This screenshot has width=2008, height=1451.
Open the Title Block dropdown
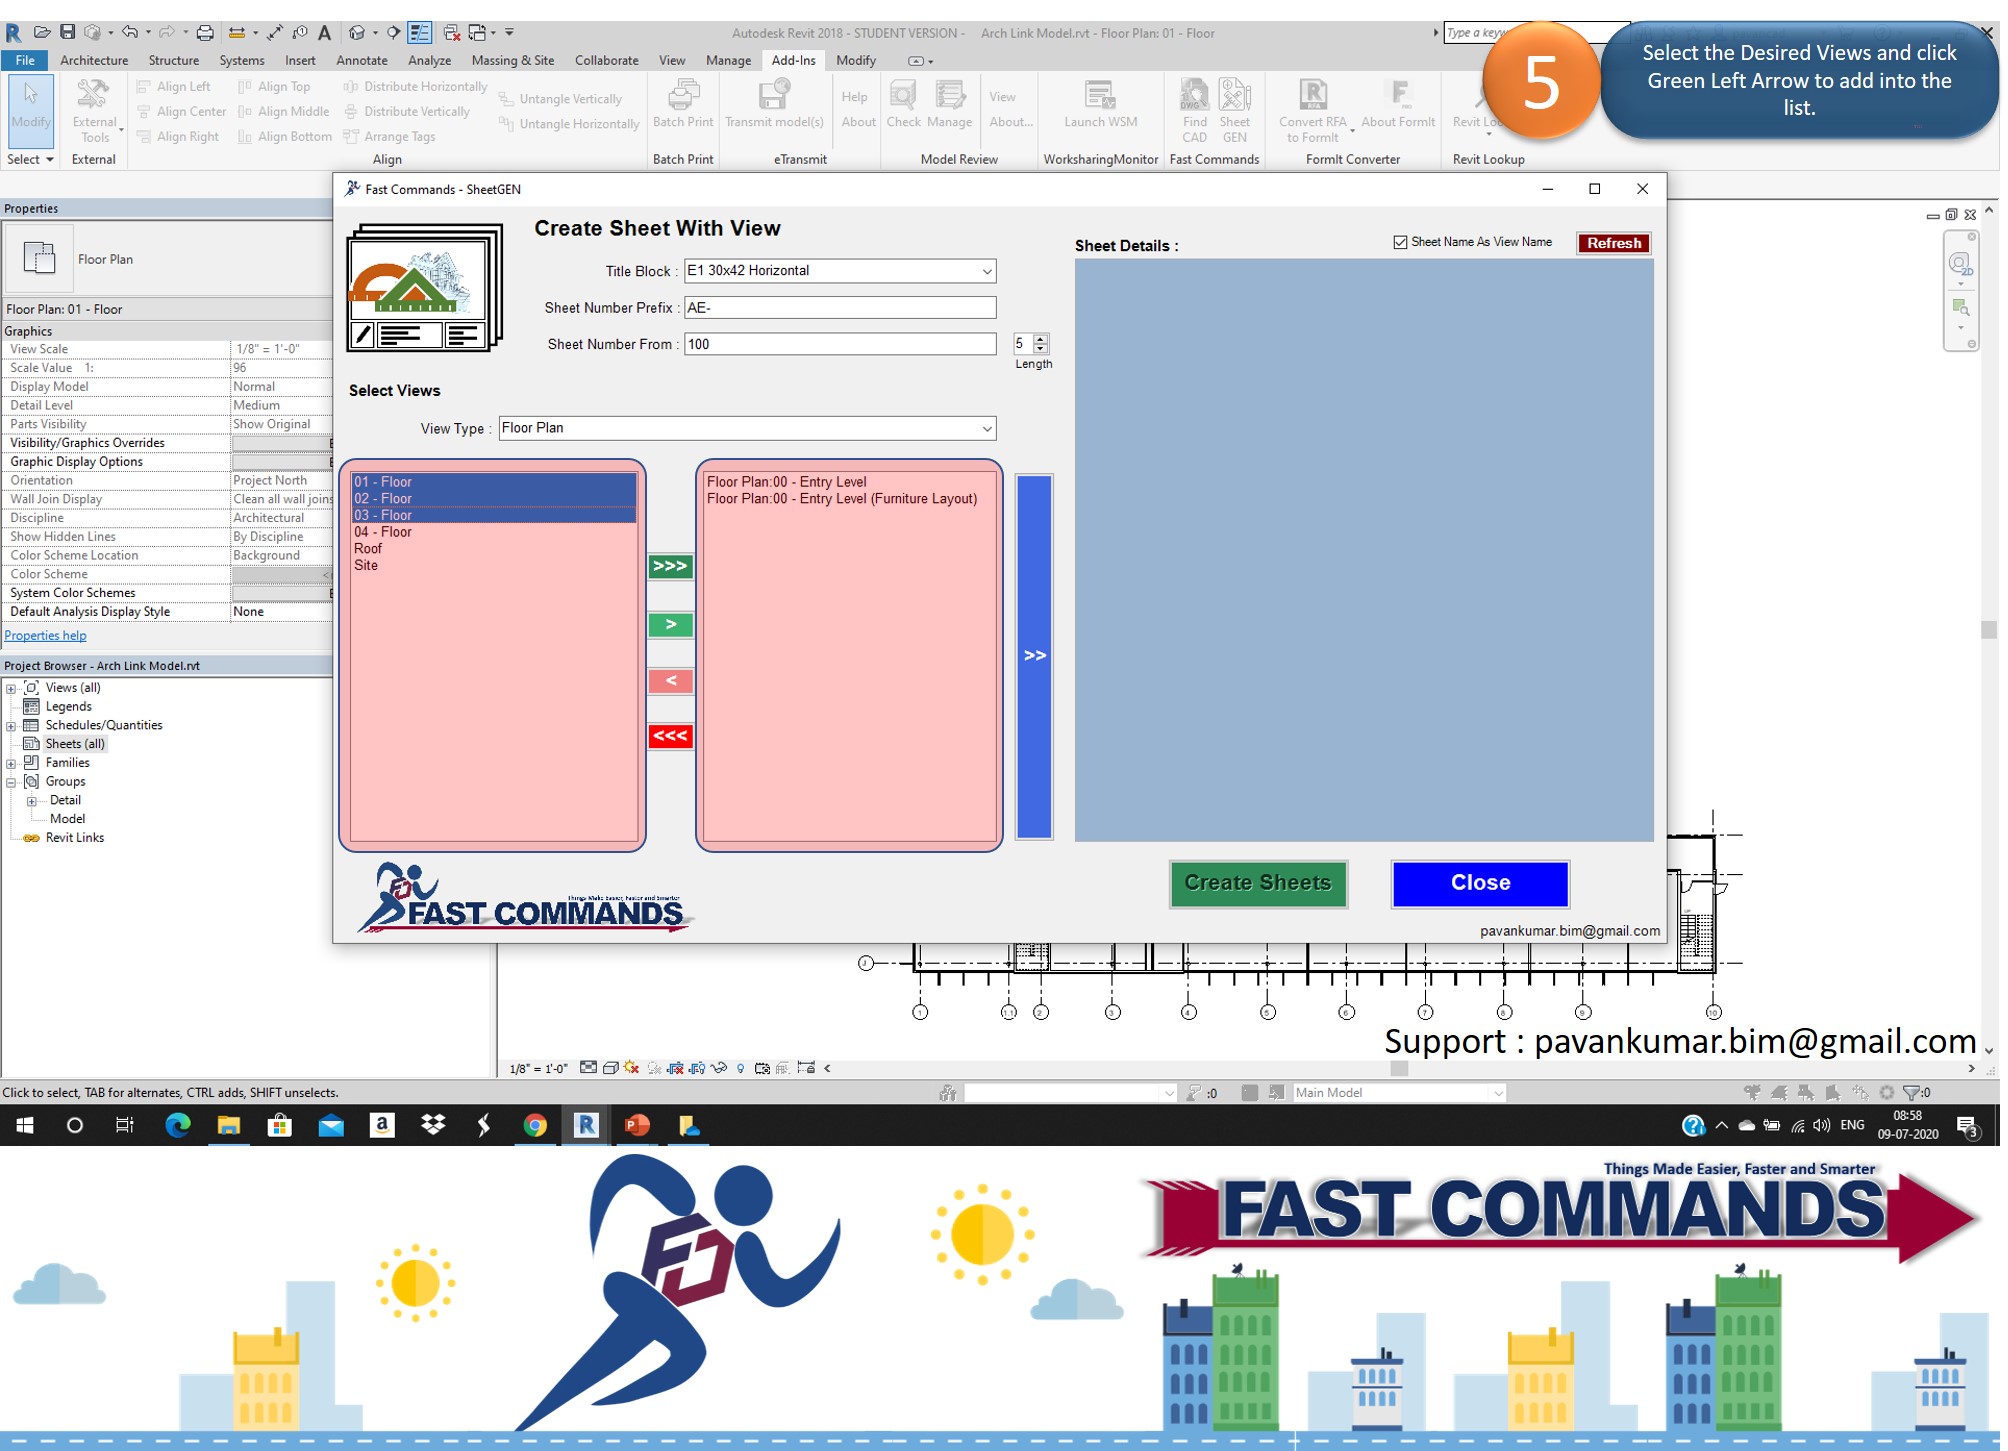click(986, 271)
